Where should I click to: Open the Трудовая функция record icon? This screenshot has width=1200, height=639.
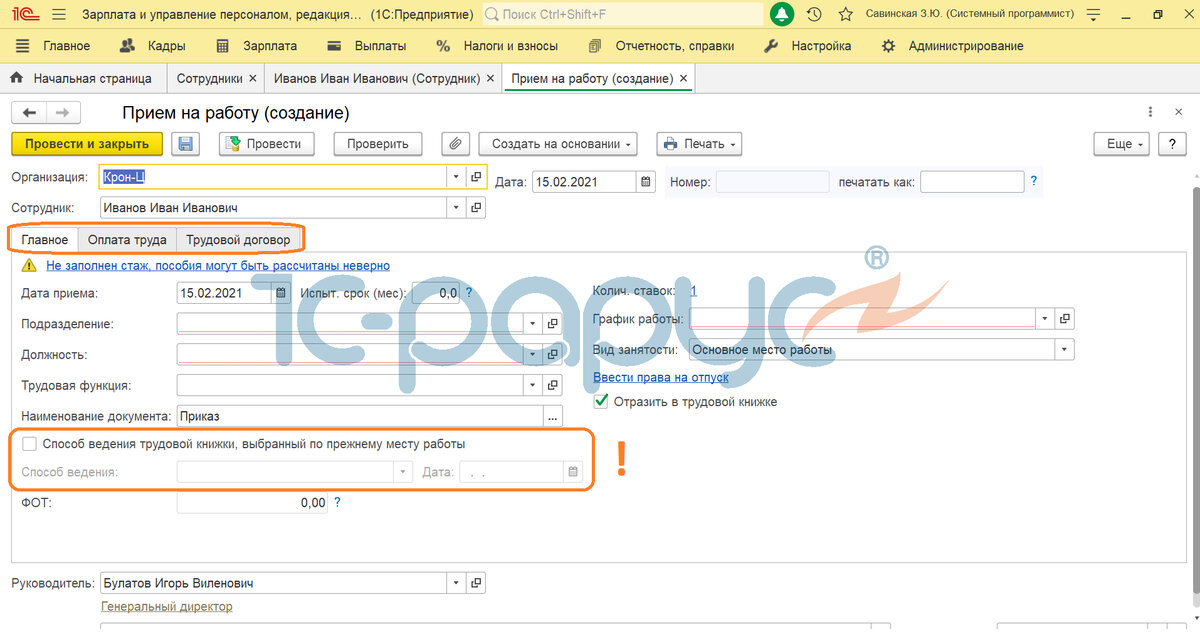pyautogui.click(x=553, y=385)
